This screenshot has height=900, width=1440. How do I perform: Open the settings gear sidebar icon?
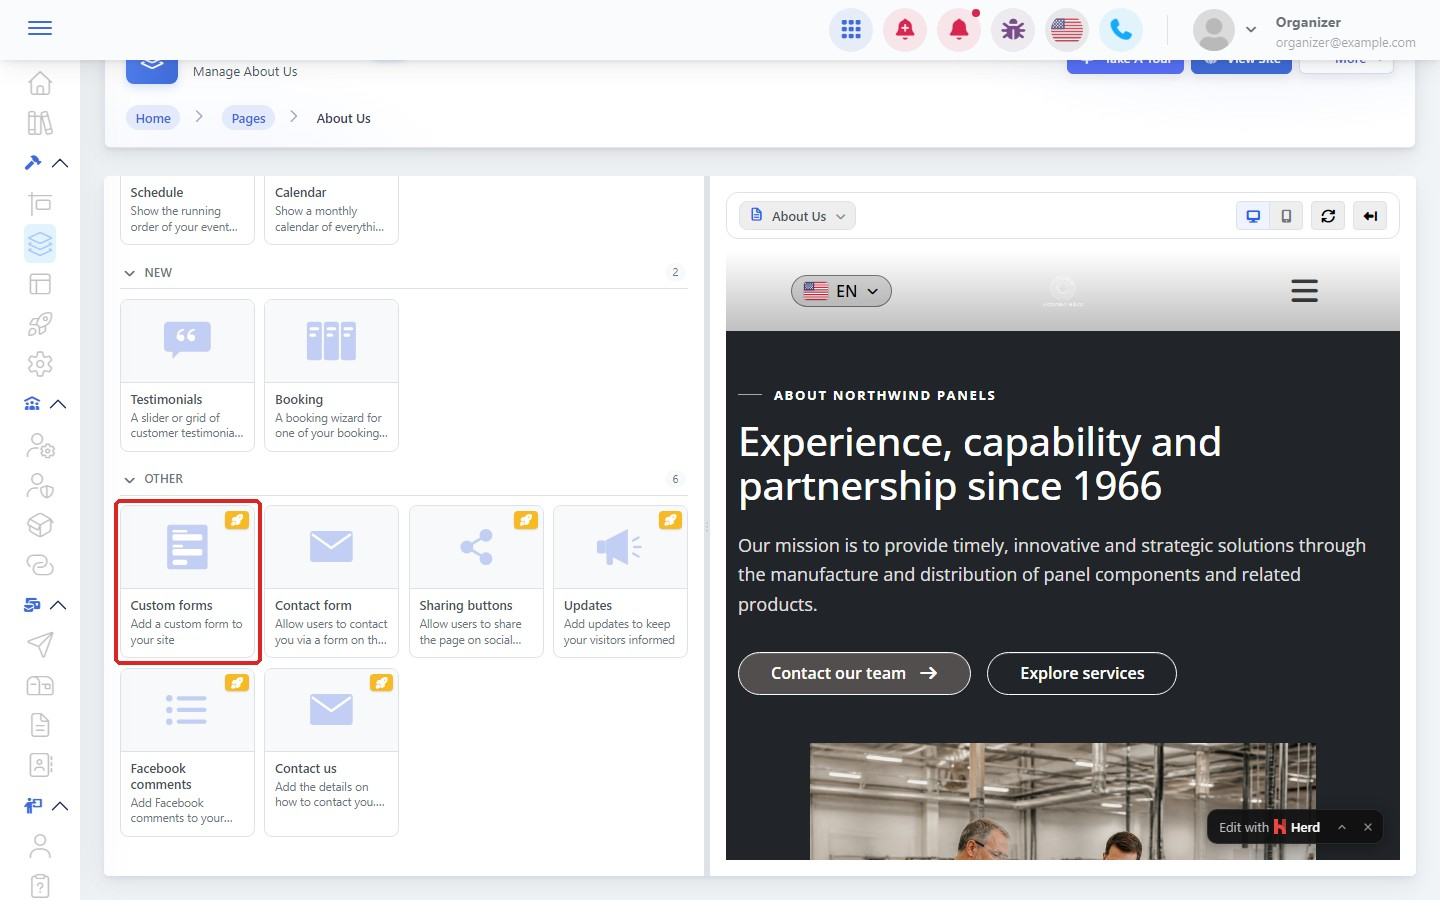40,364
